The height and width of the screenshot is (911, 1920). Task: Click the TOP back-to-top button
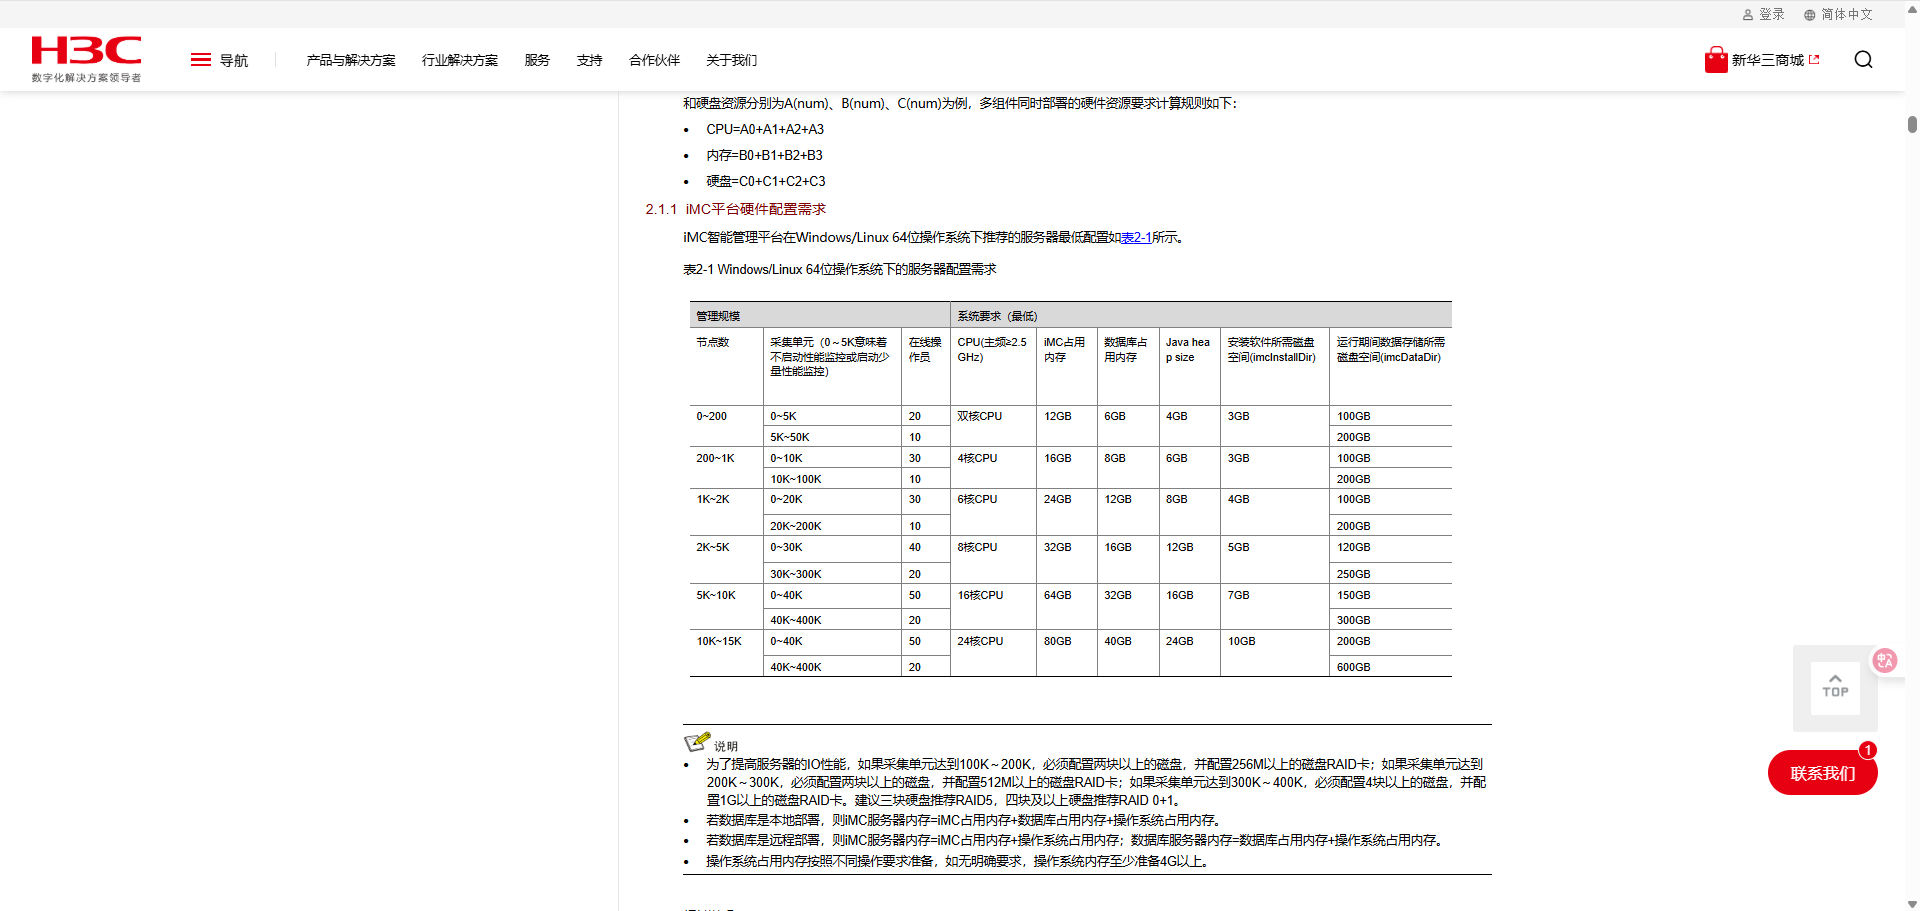pyautogui.click(x=1835, y=687)
